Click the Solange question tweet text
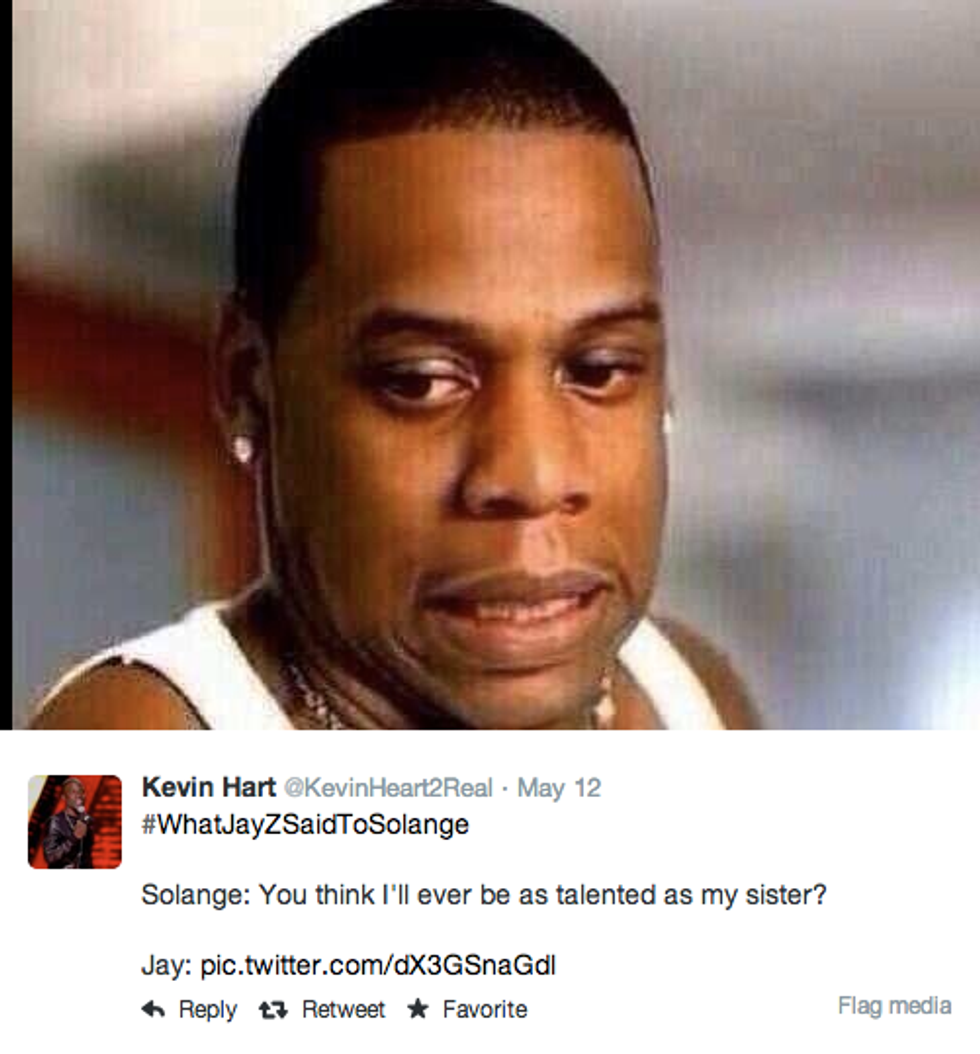The height and width of the screenshot is (1054, 980). tap(484, 895)
